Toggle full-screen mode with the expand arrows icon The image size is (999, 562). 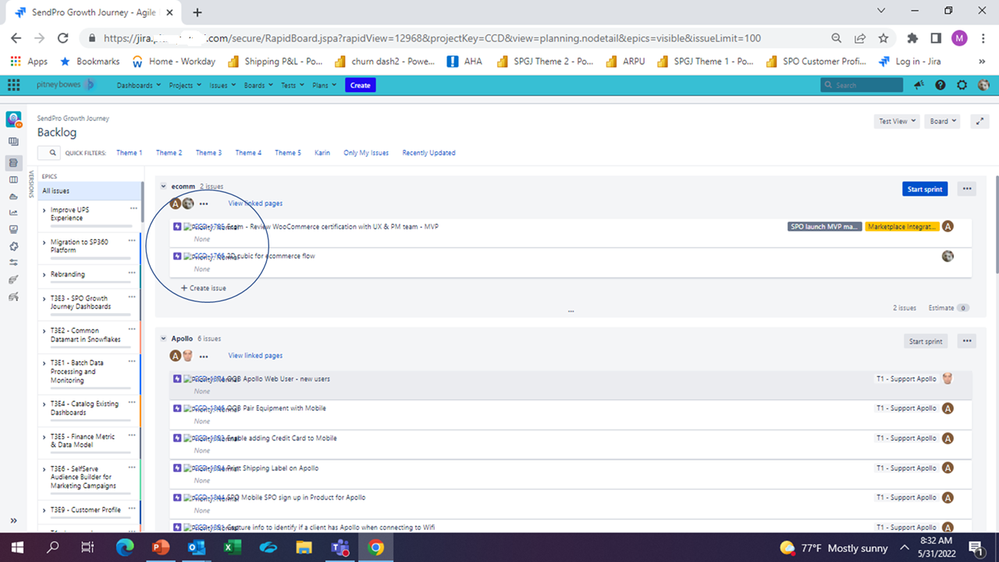980,121
